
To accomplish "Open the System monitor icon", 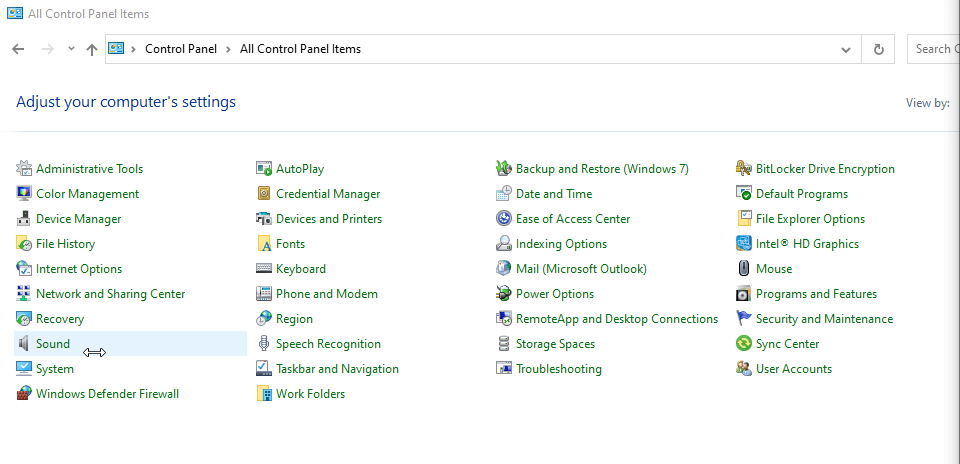I will point(23,369).
